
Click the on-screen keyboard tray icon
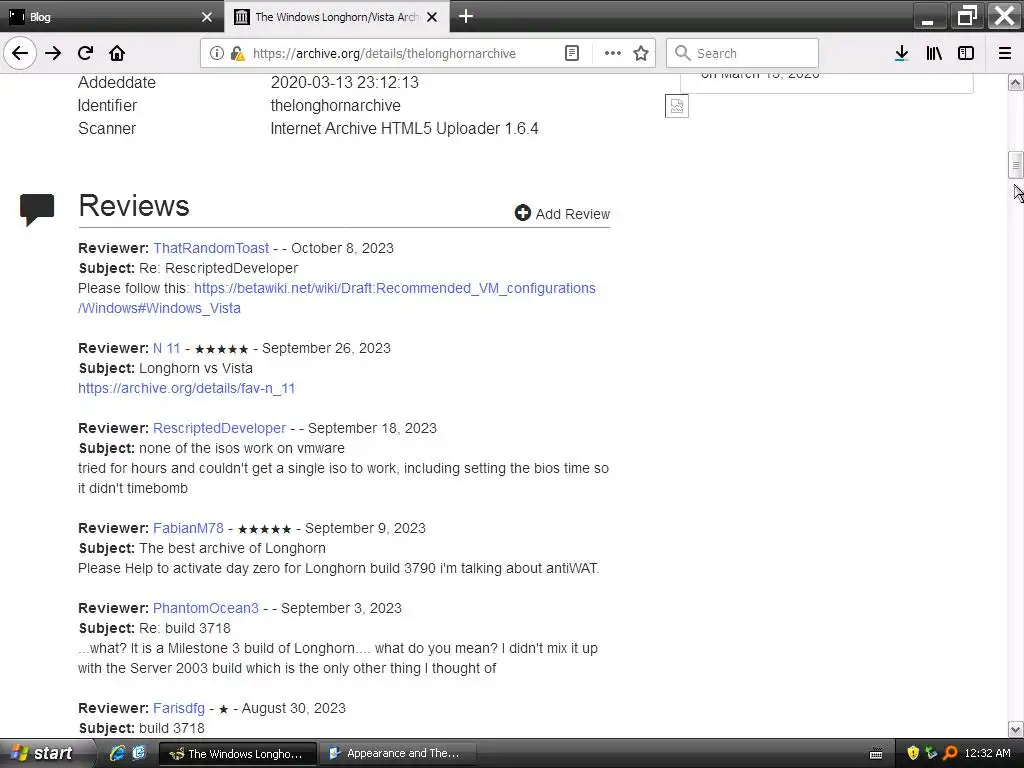876,754
